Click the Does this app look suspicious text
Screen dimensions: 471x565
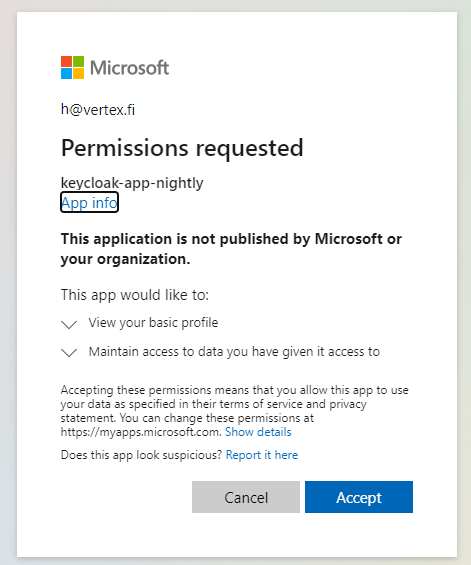pyautogui.click(x=141, y=455)
